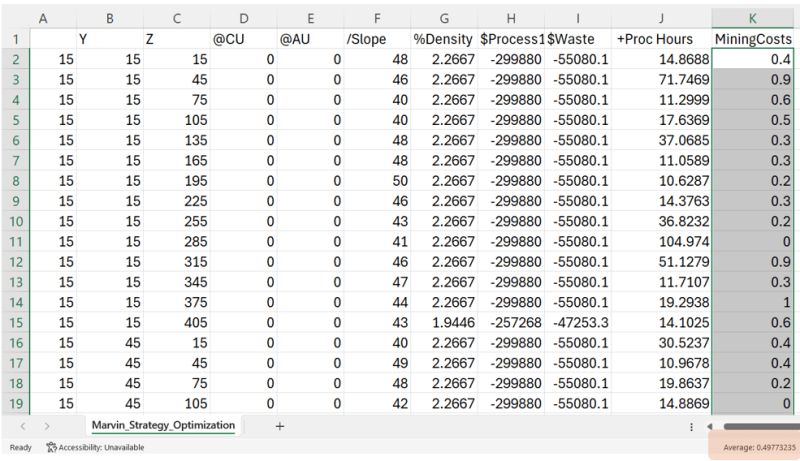Open Accessibility: Unavailable status
The width and height of the screenshot is (800, 461).
95,448
